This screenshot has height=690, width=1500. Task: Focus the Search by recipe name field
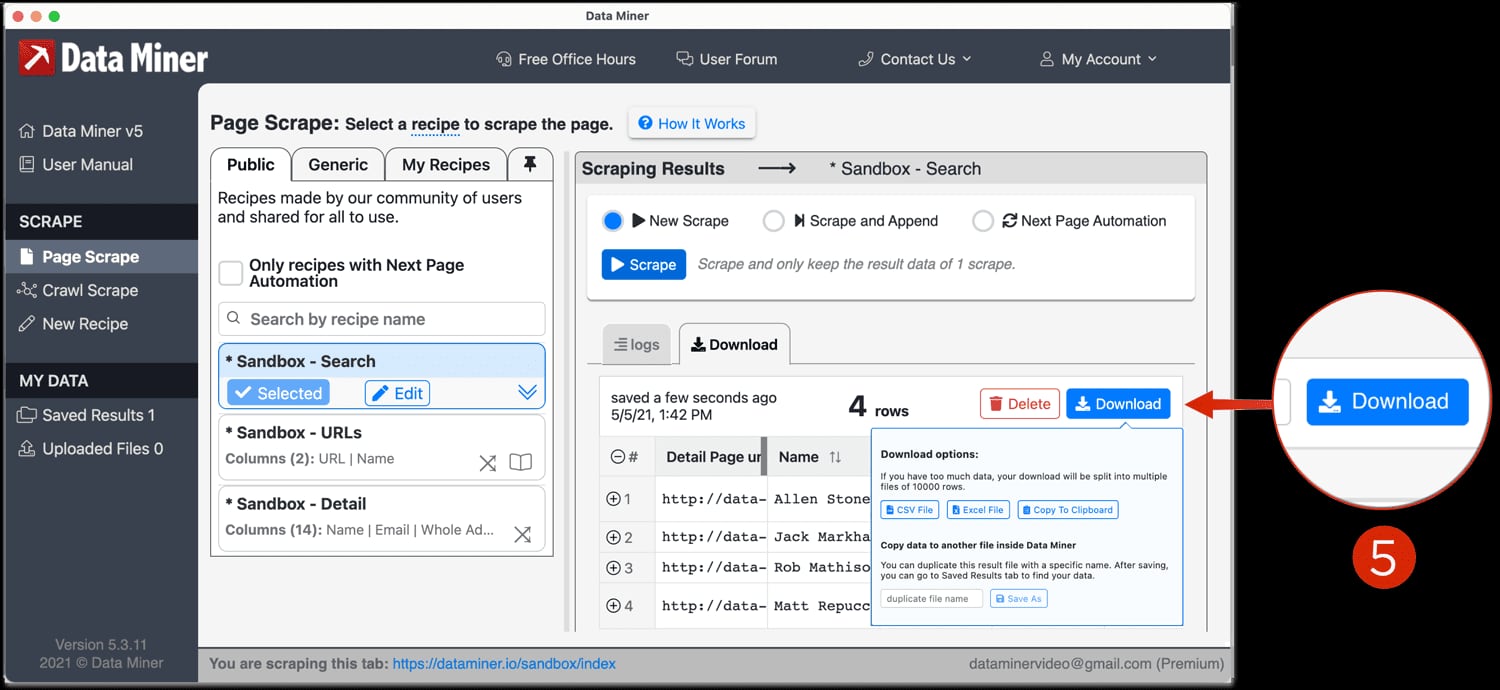click(382, 319)
